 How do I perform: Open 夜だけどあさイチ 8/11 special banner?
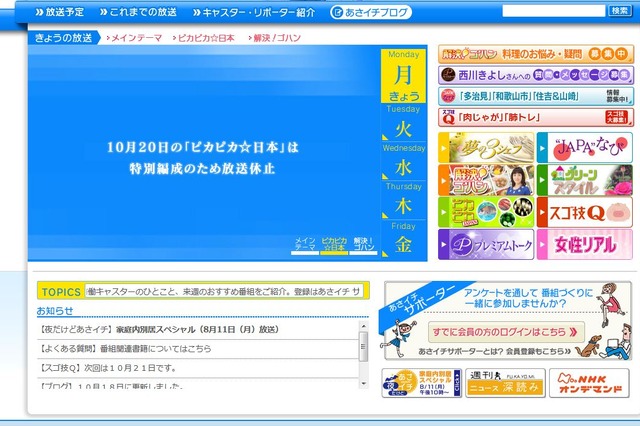422,383
